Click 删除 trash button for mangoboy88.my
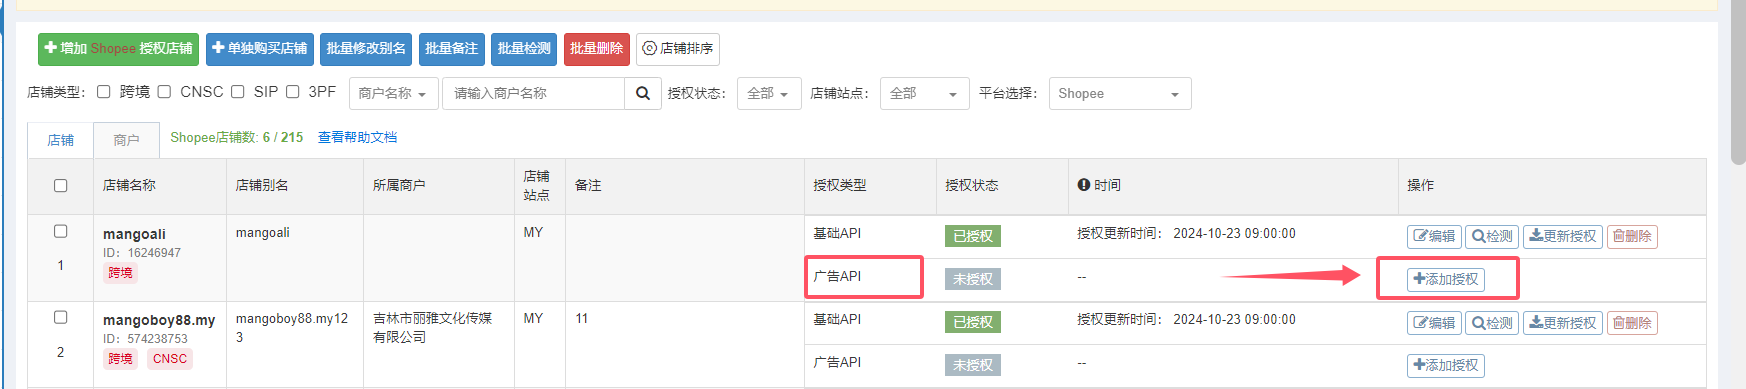Screen dimensions: 1746x389 tap(1632, 323)
